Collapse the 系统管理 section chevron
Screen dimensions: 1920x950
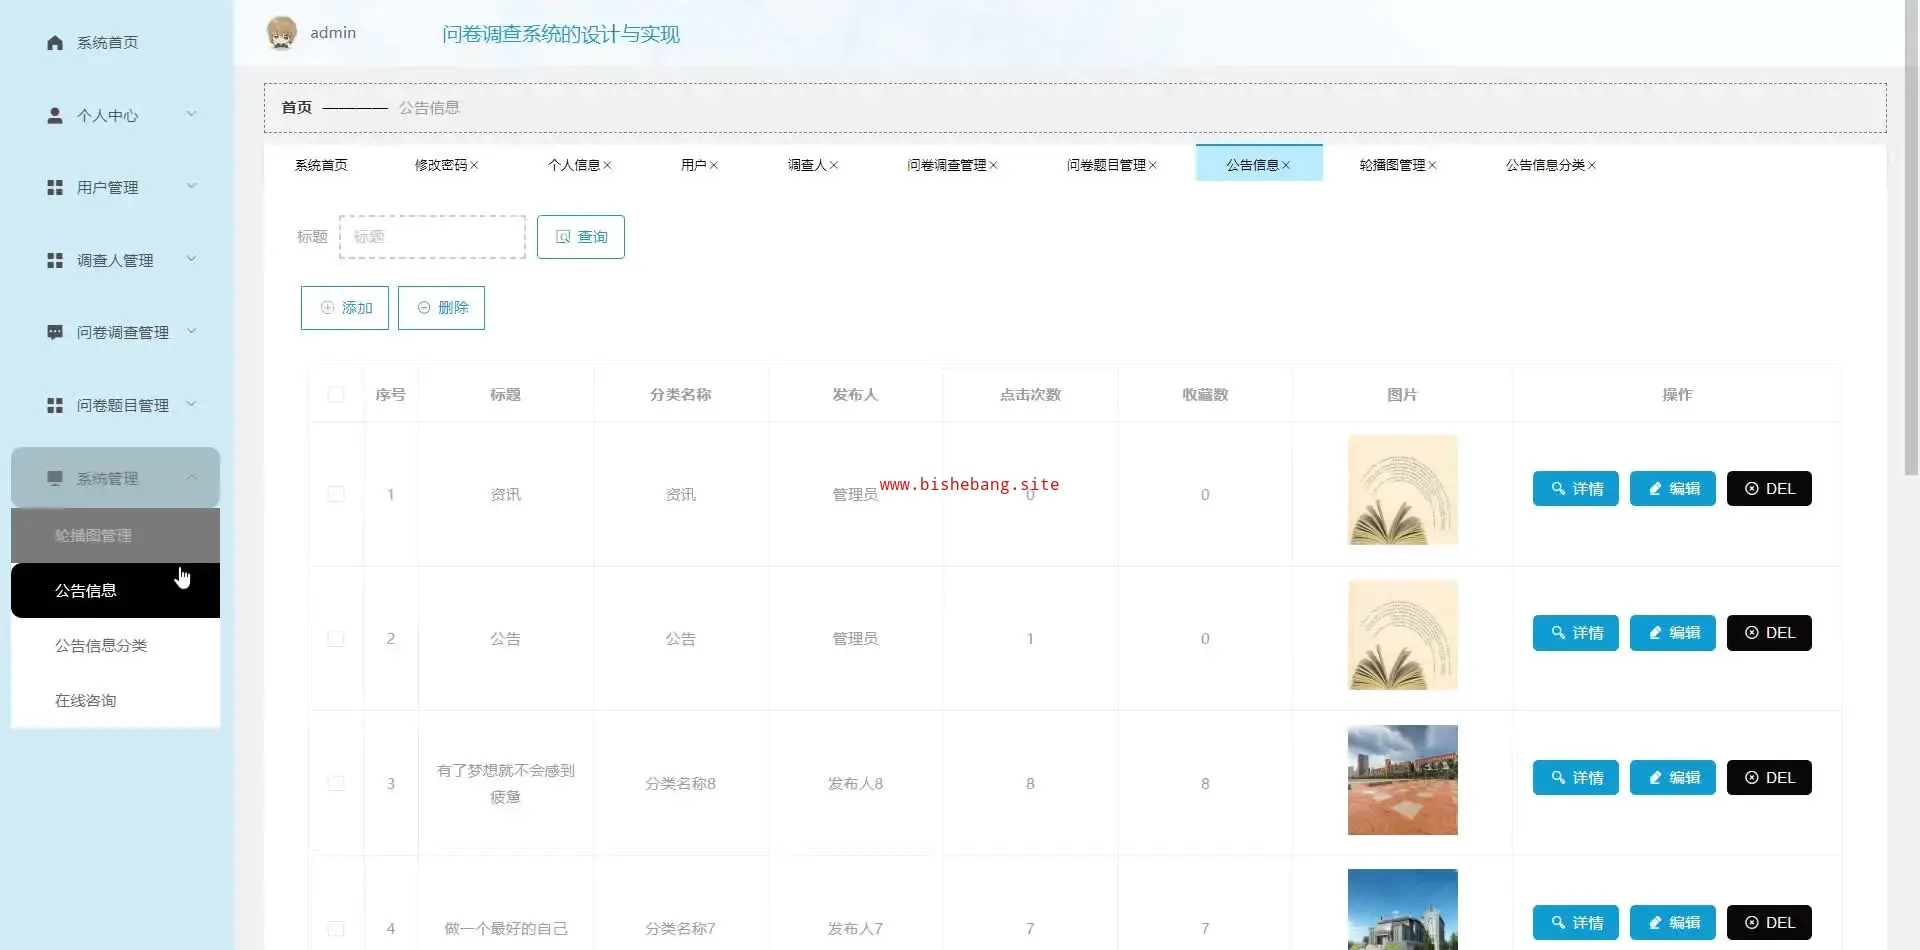click(x=192, y=478)
